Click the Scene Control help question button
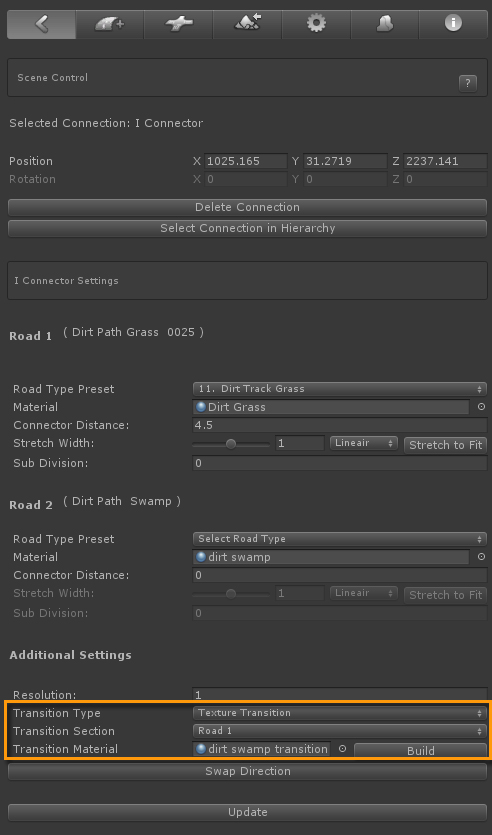This screenshot has height=835, width=492. click(x=468, y=83)
